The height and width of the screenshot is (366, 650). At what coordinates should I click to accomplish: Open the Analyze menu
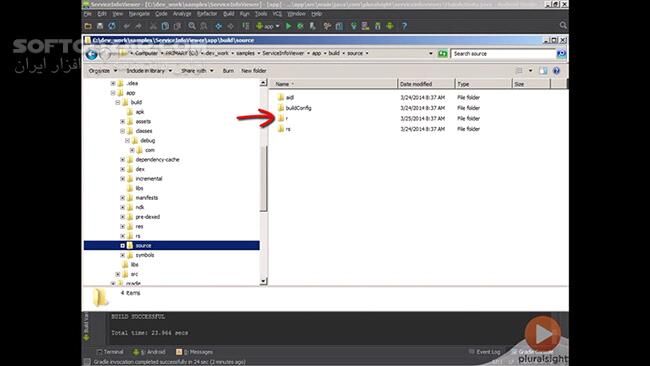[x=182, y=14]
